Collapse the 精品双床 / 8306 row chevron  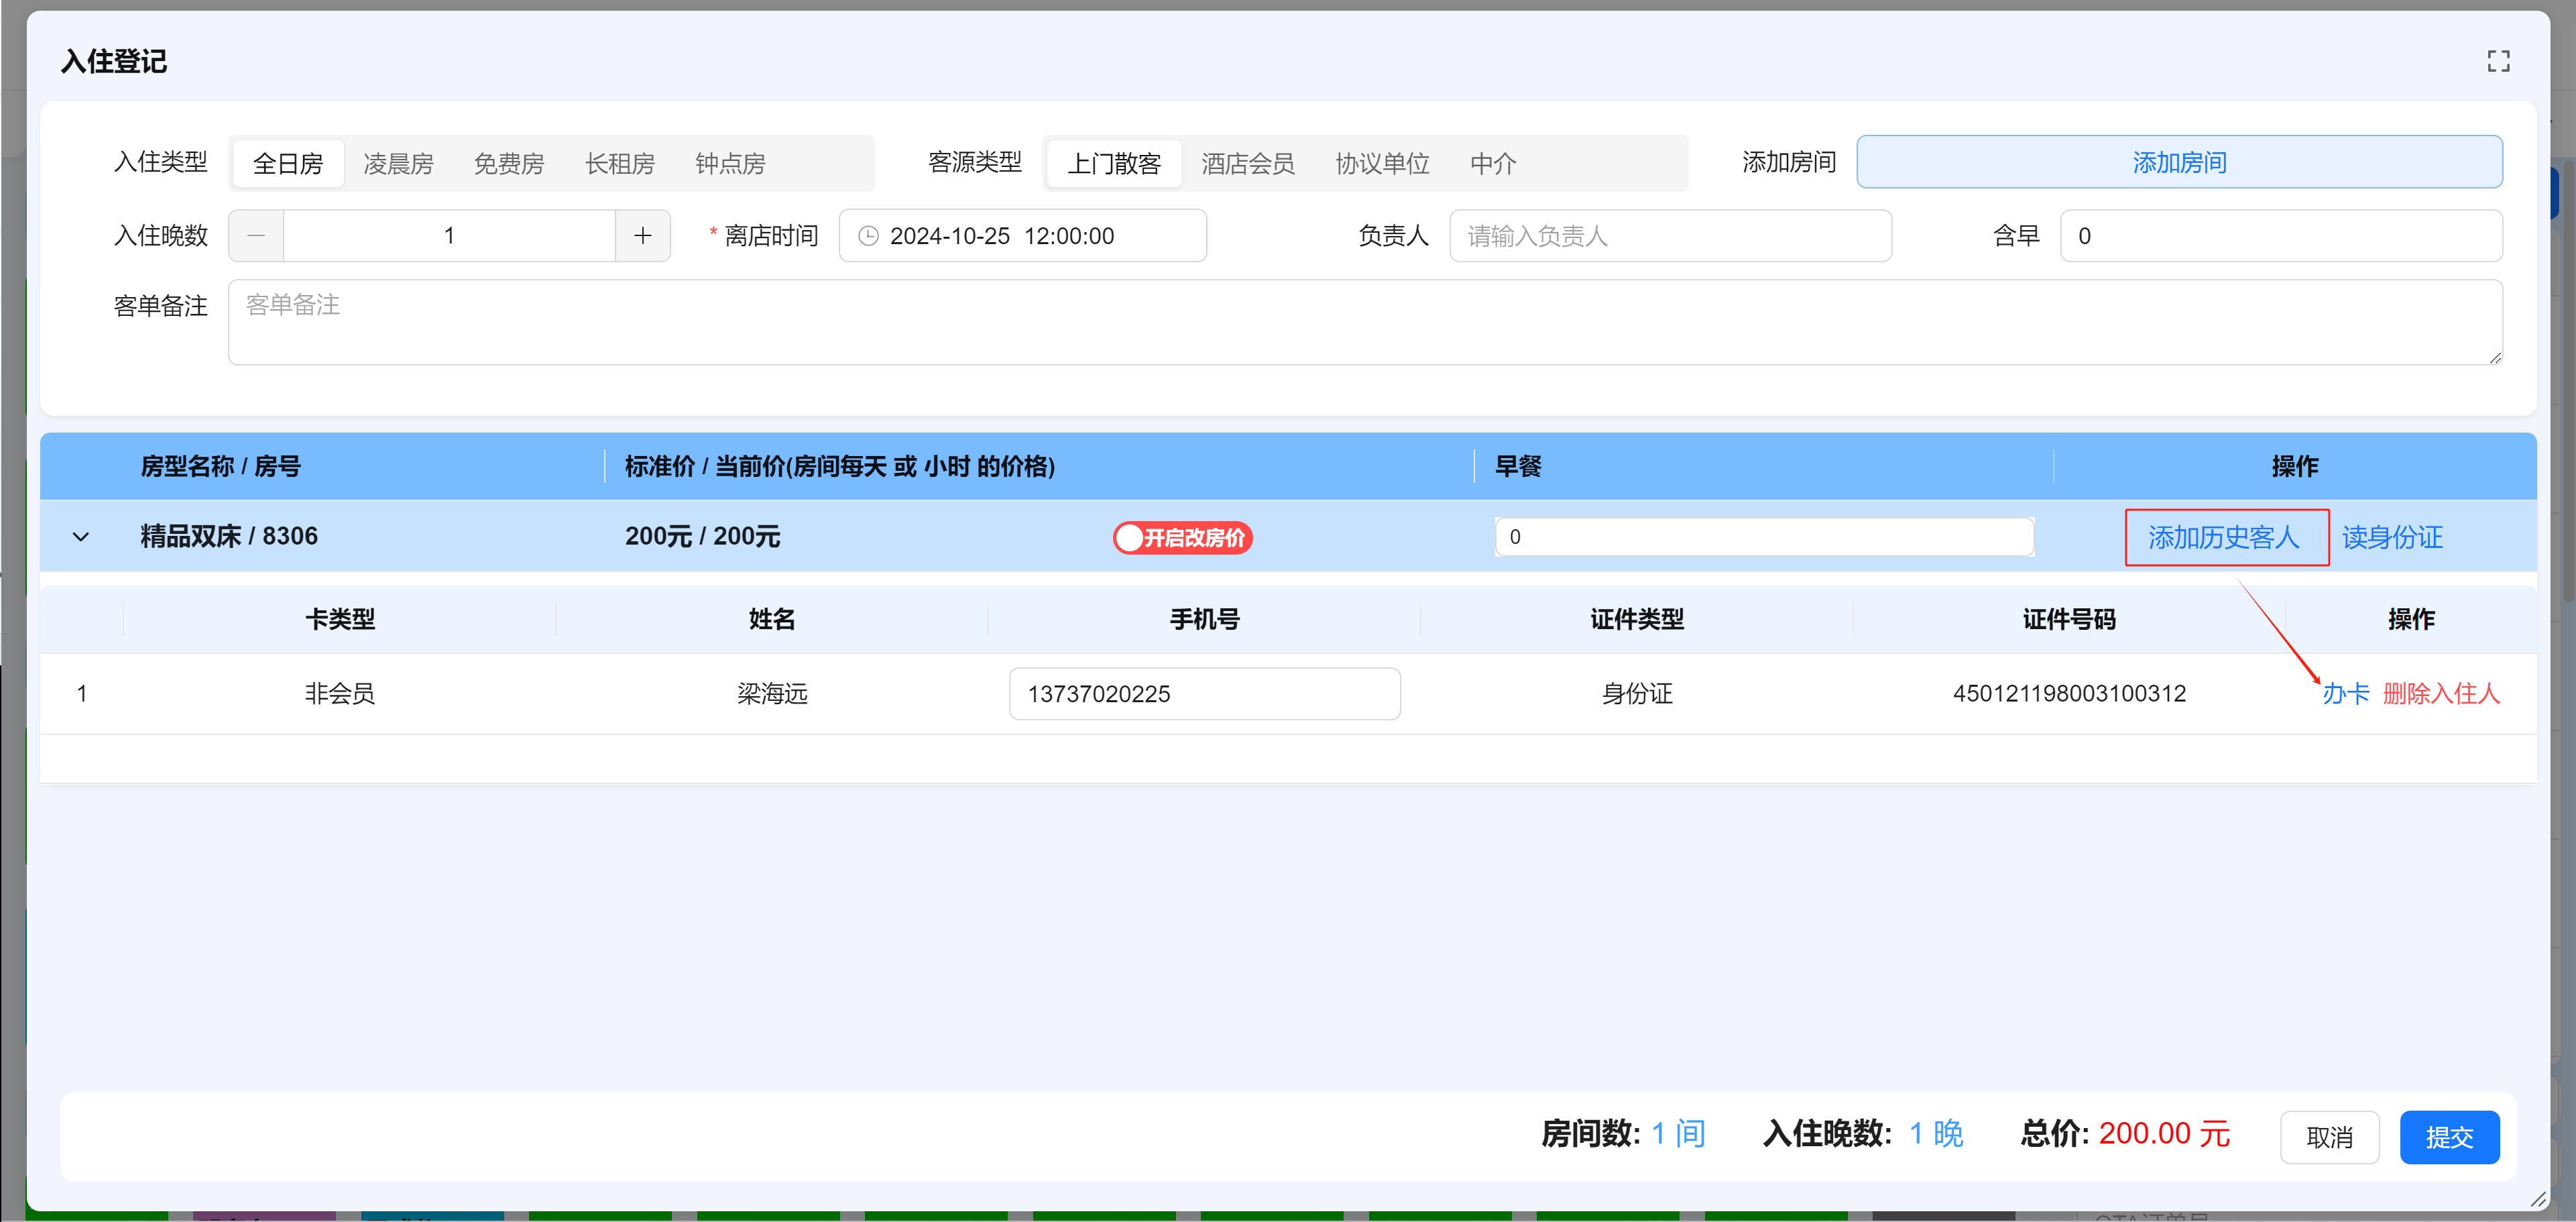point(81,537)
